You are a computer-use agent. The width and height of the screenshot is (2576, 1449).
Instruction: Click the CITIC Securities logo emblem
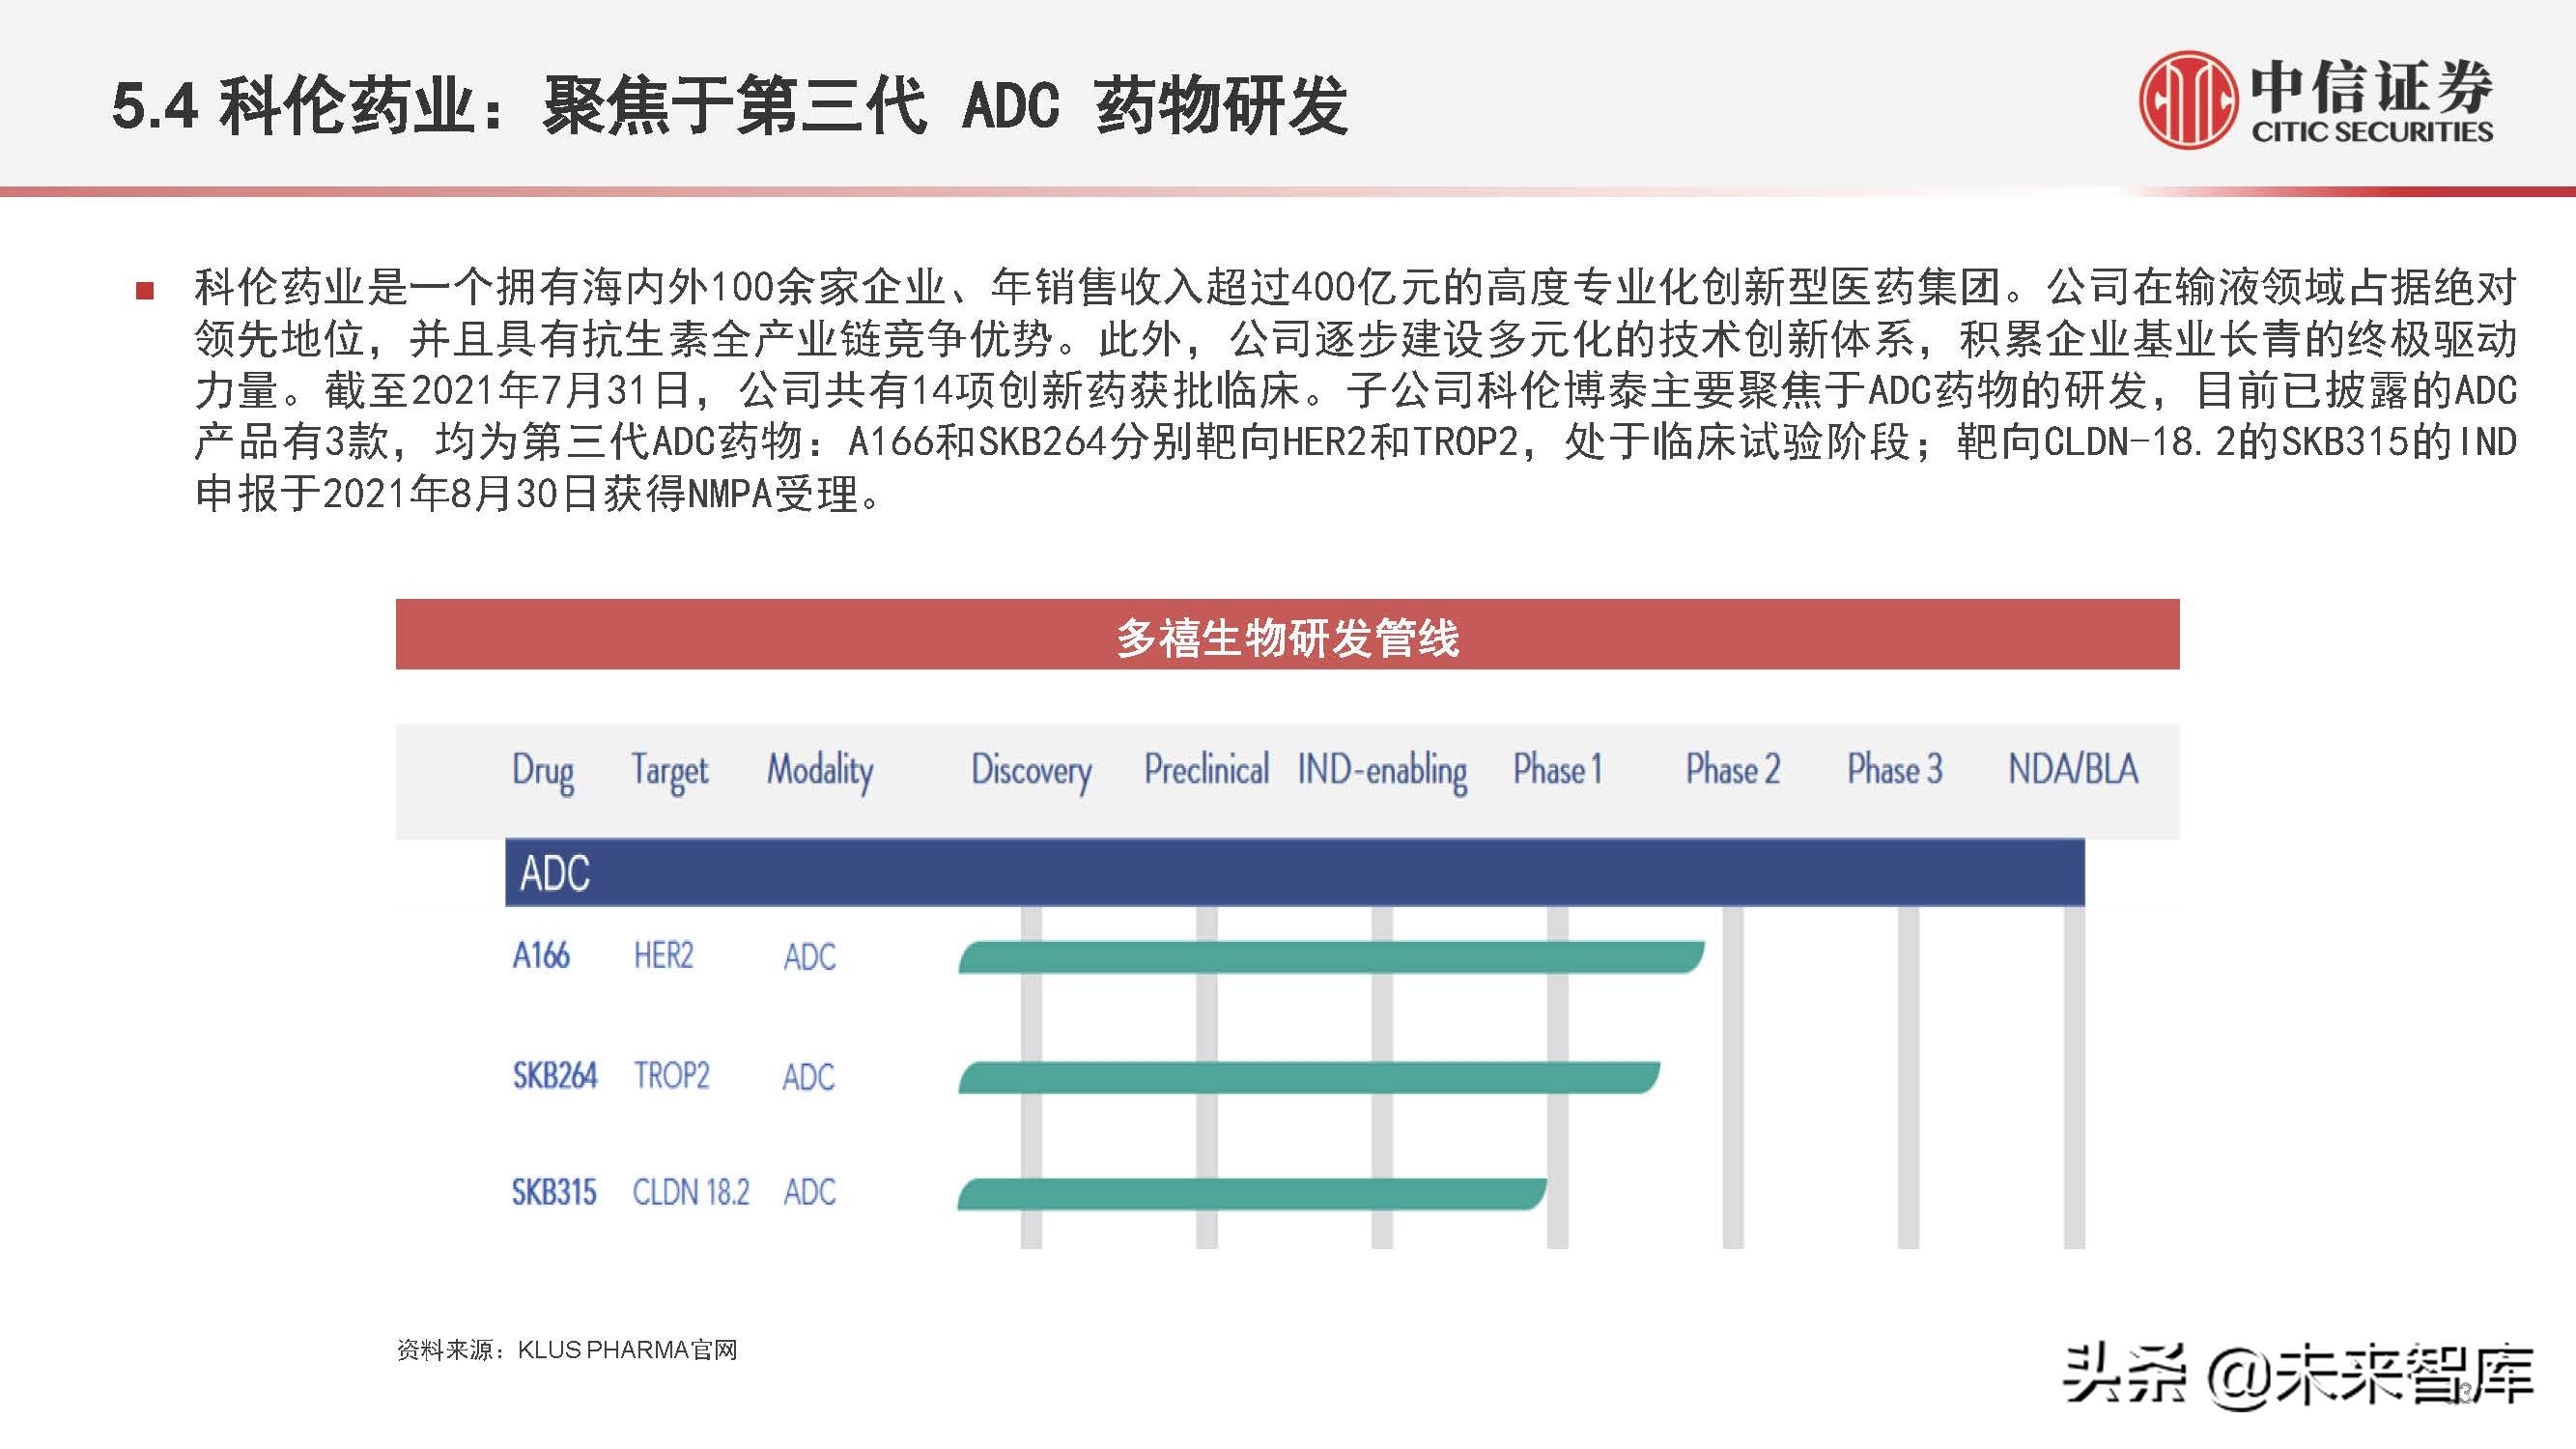pos(2188,100)
